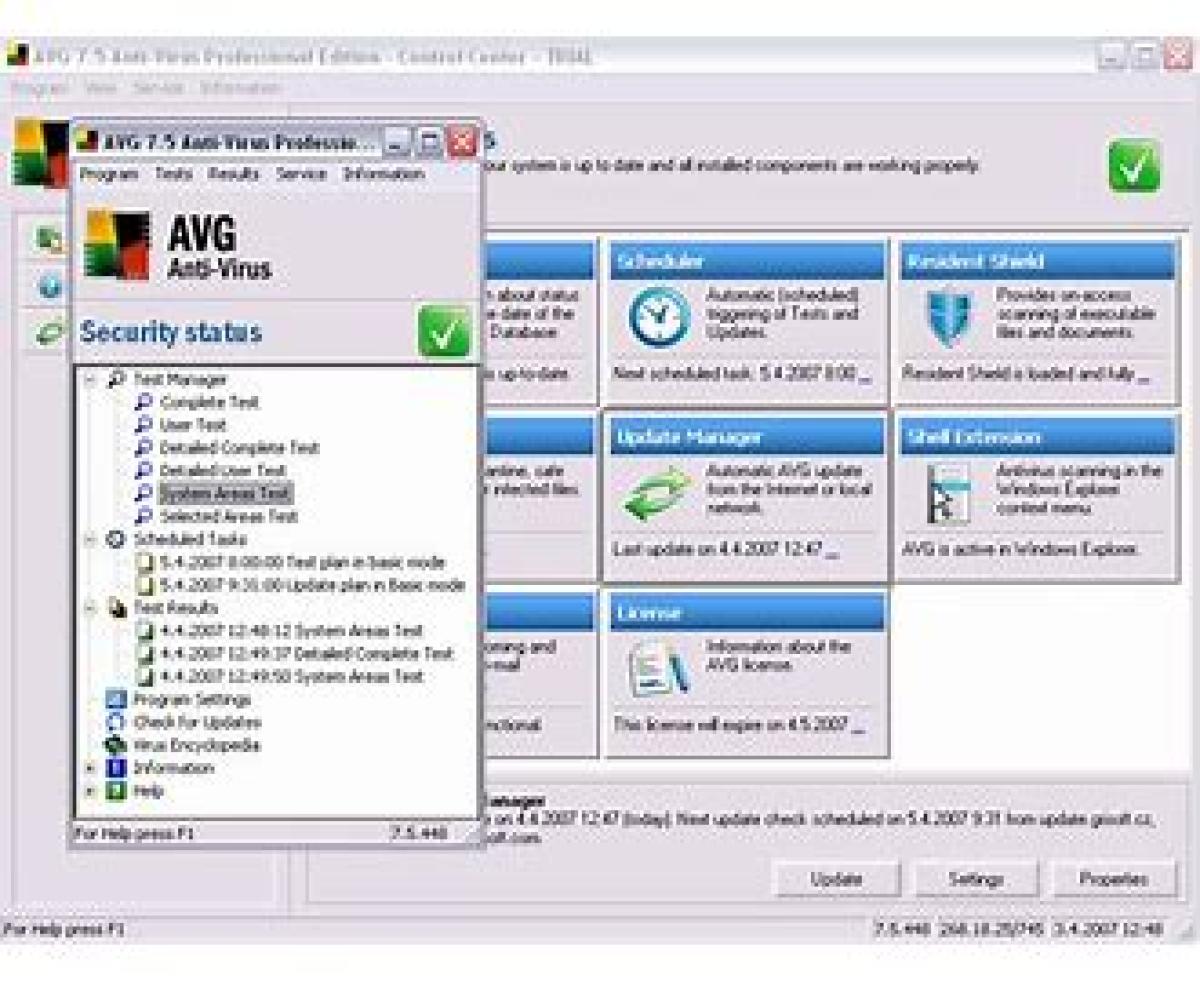Click the Scheduler clock icon
The height and width of the screenshot is (981, 1200).
(658, 317)
